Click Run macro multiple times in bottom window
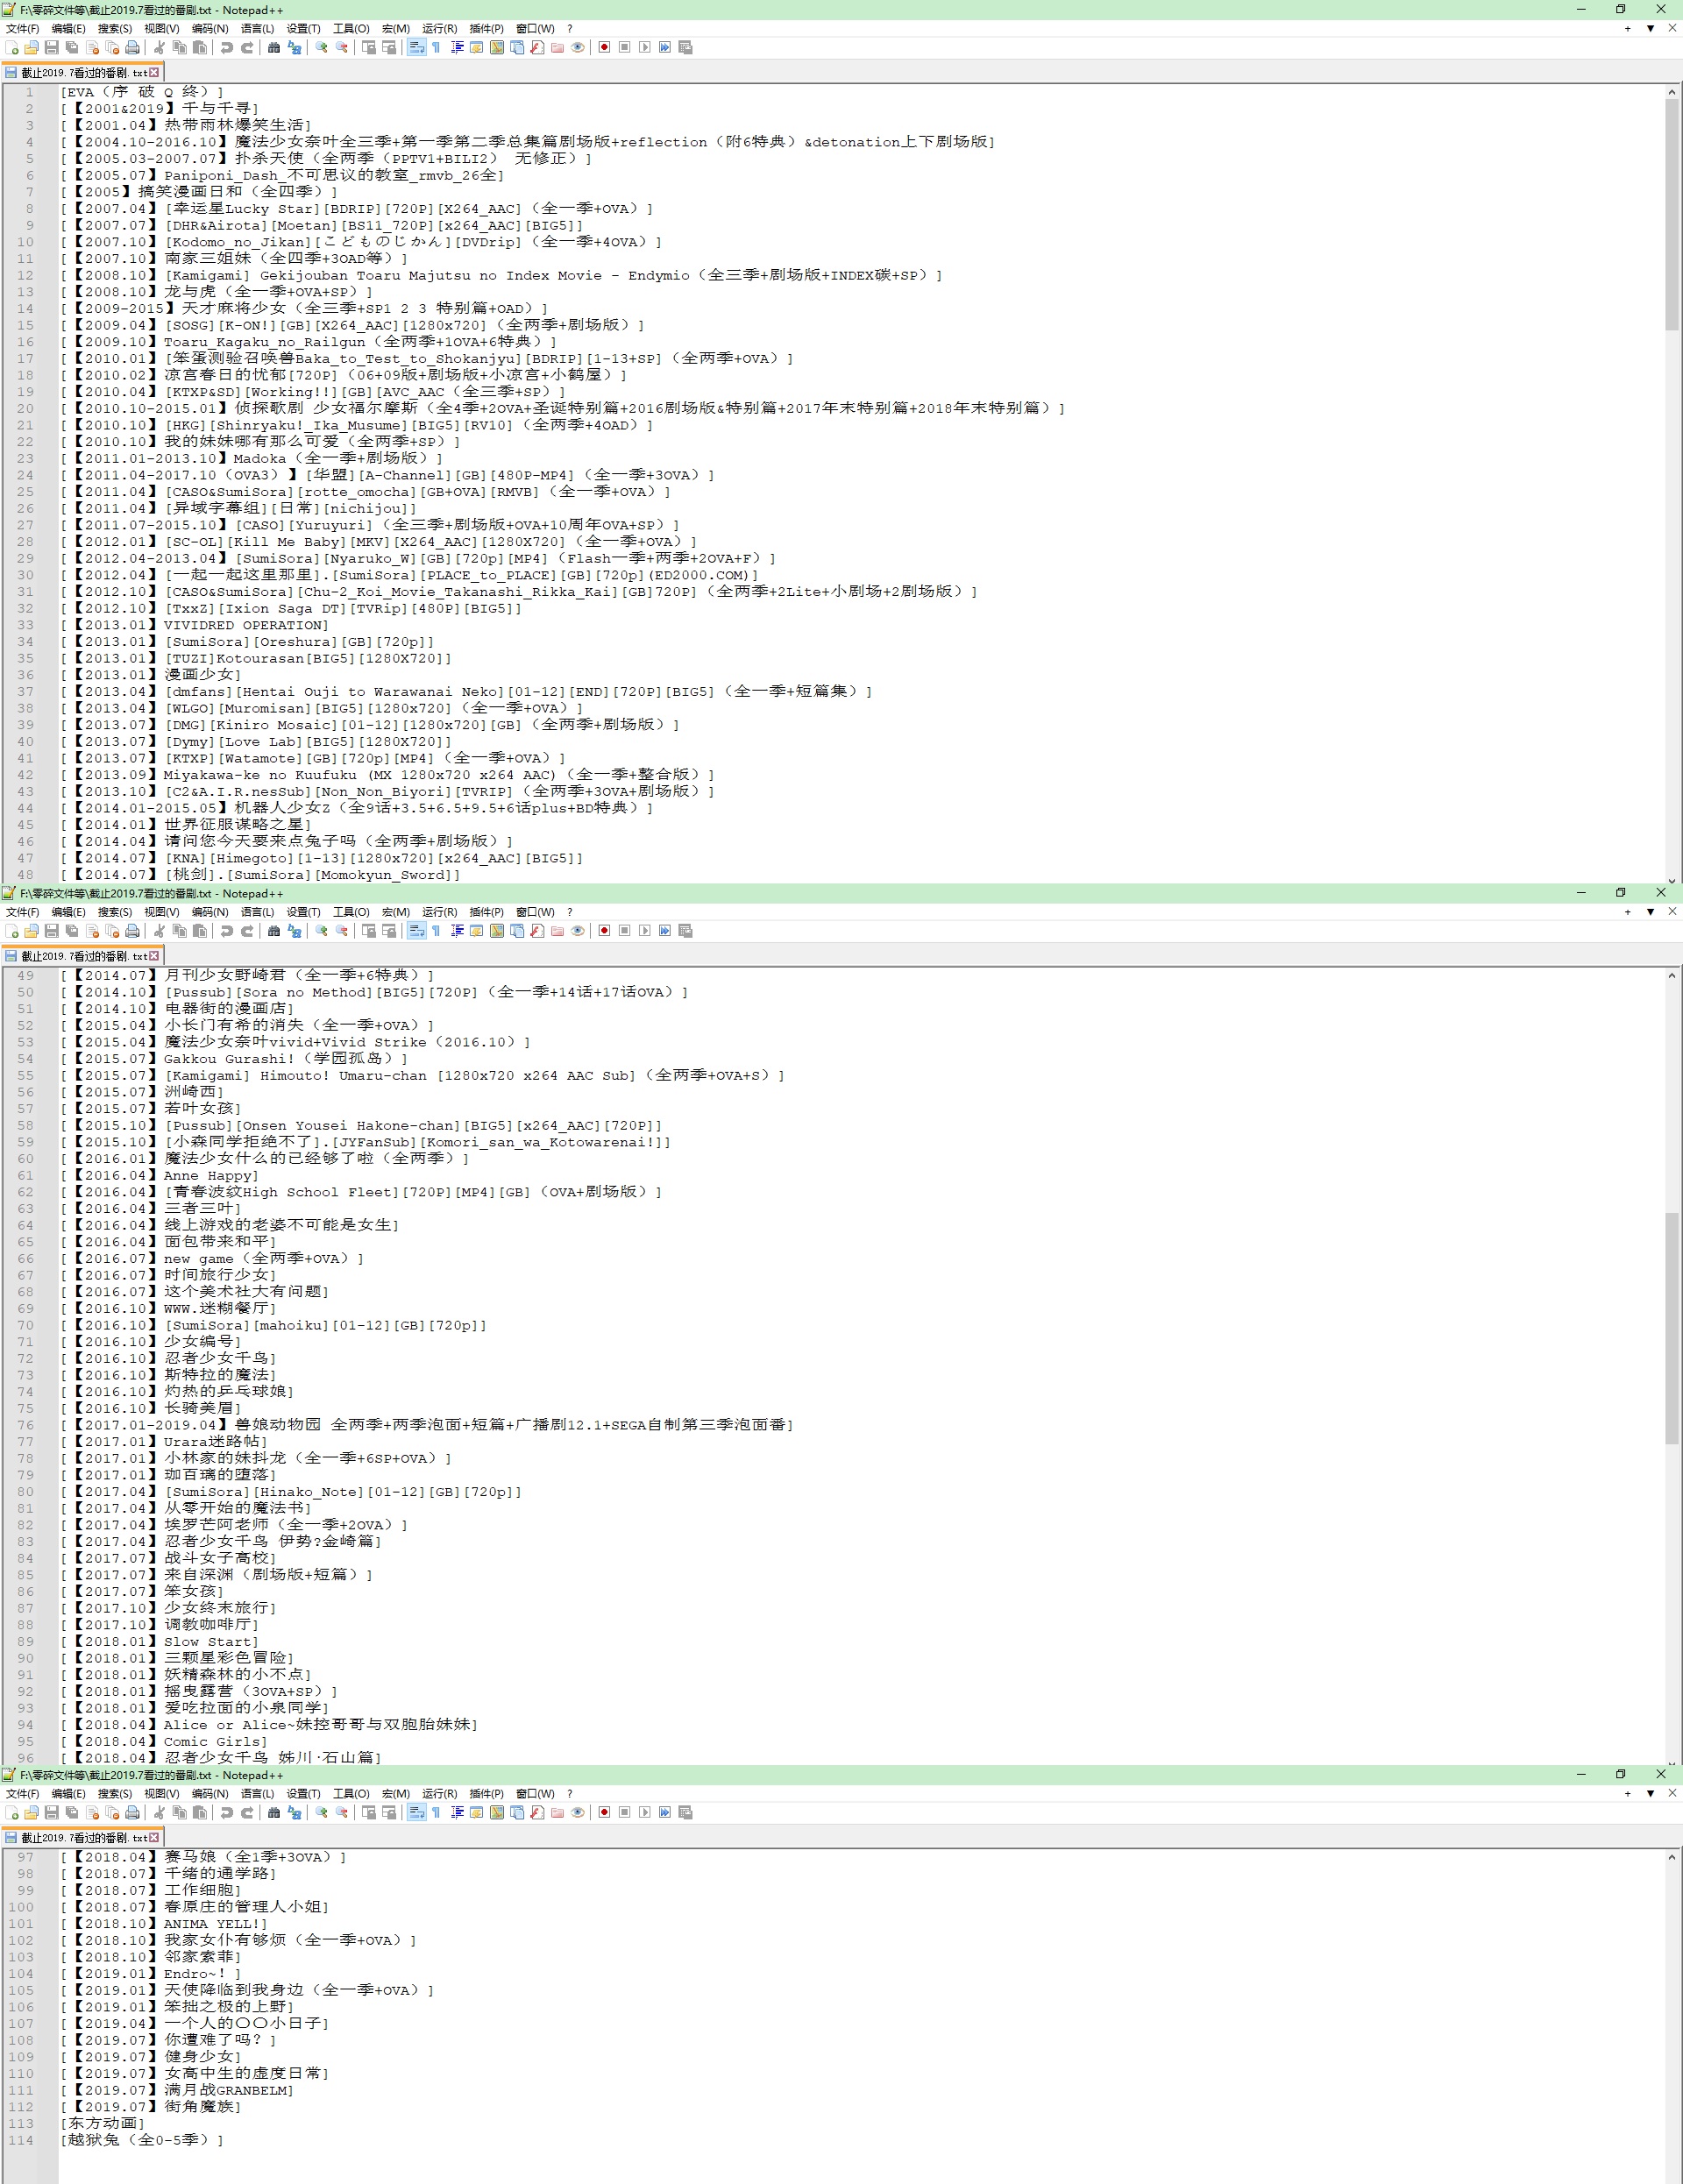Screen dimensions: 1683x2184 [665, 1812]
